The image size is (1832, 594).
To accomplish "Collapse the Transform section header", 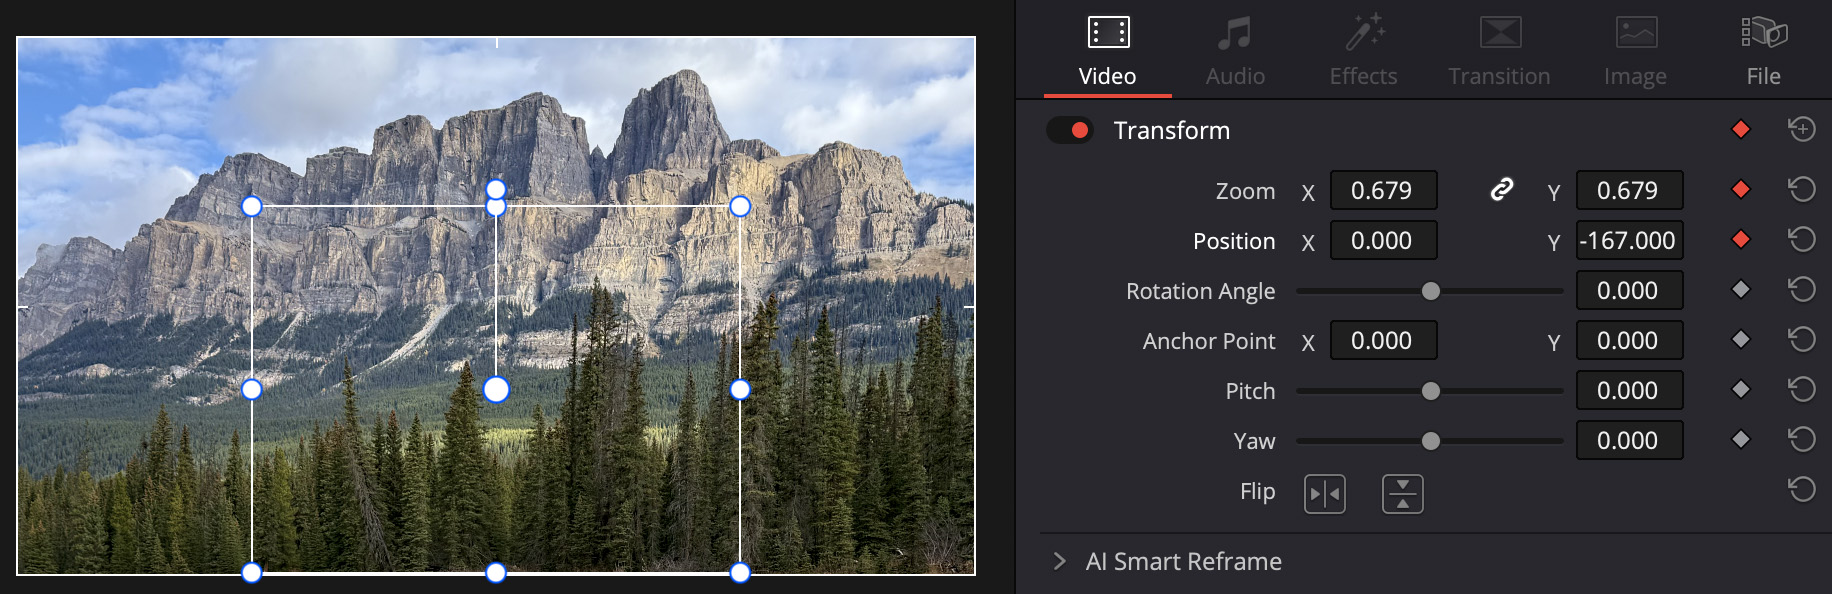I will click(1171, 130).
